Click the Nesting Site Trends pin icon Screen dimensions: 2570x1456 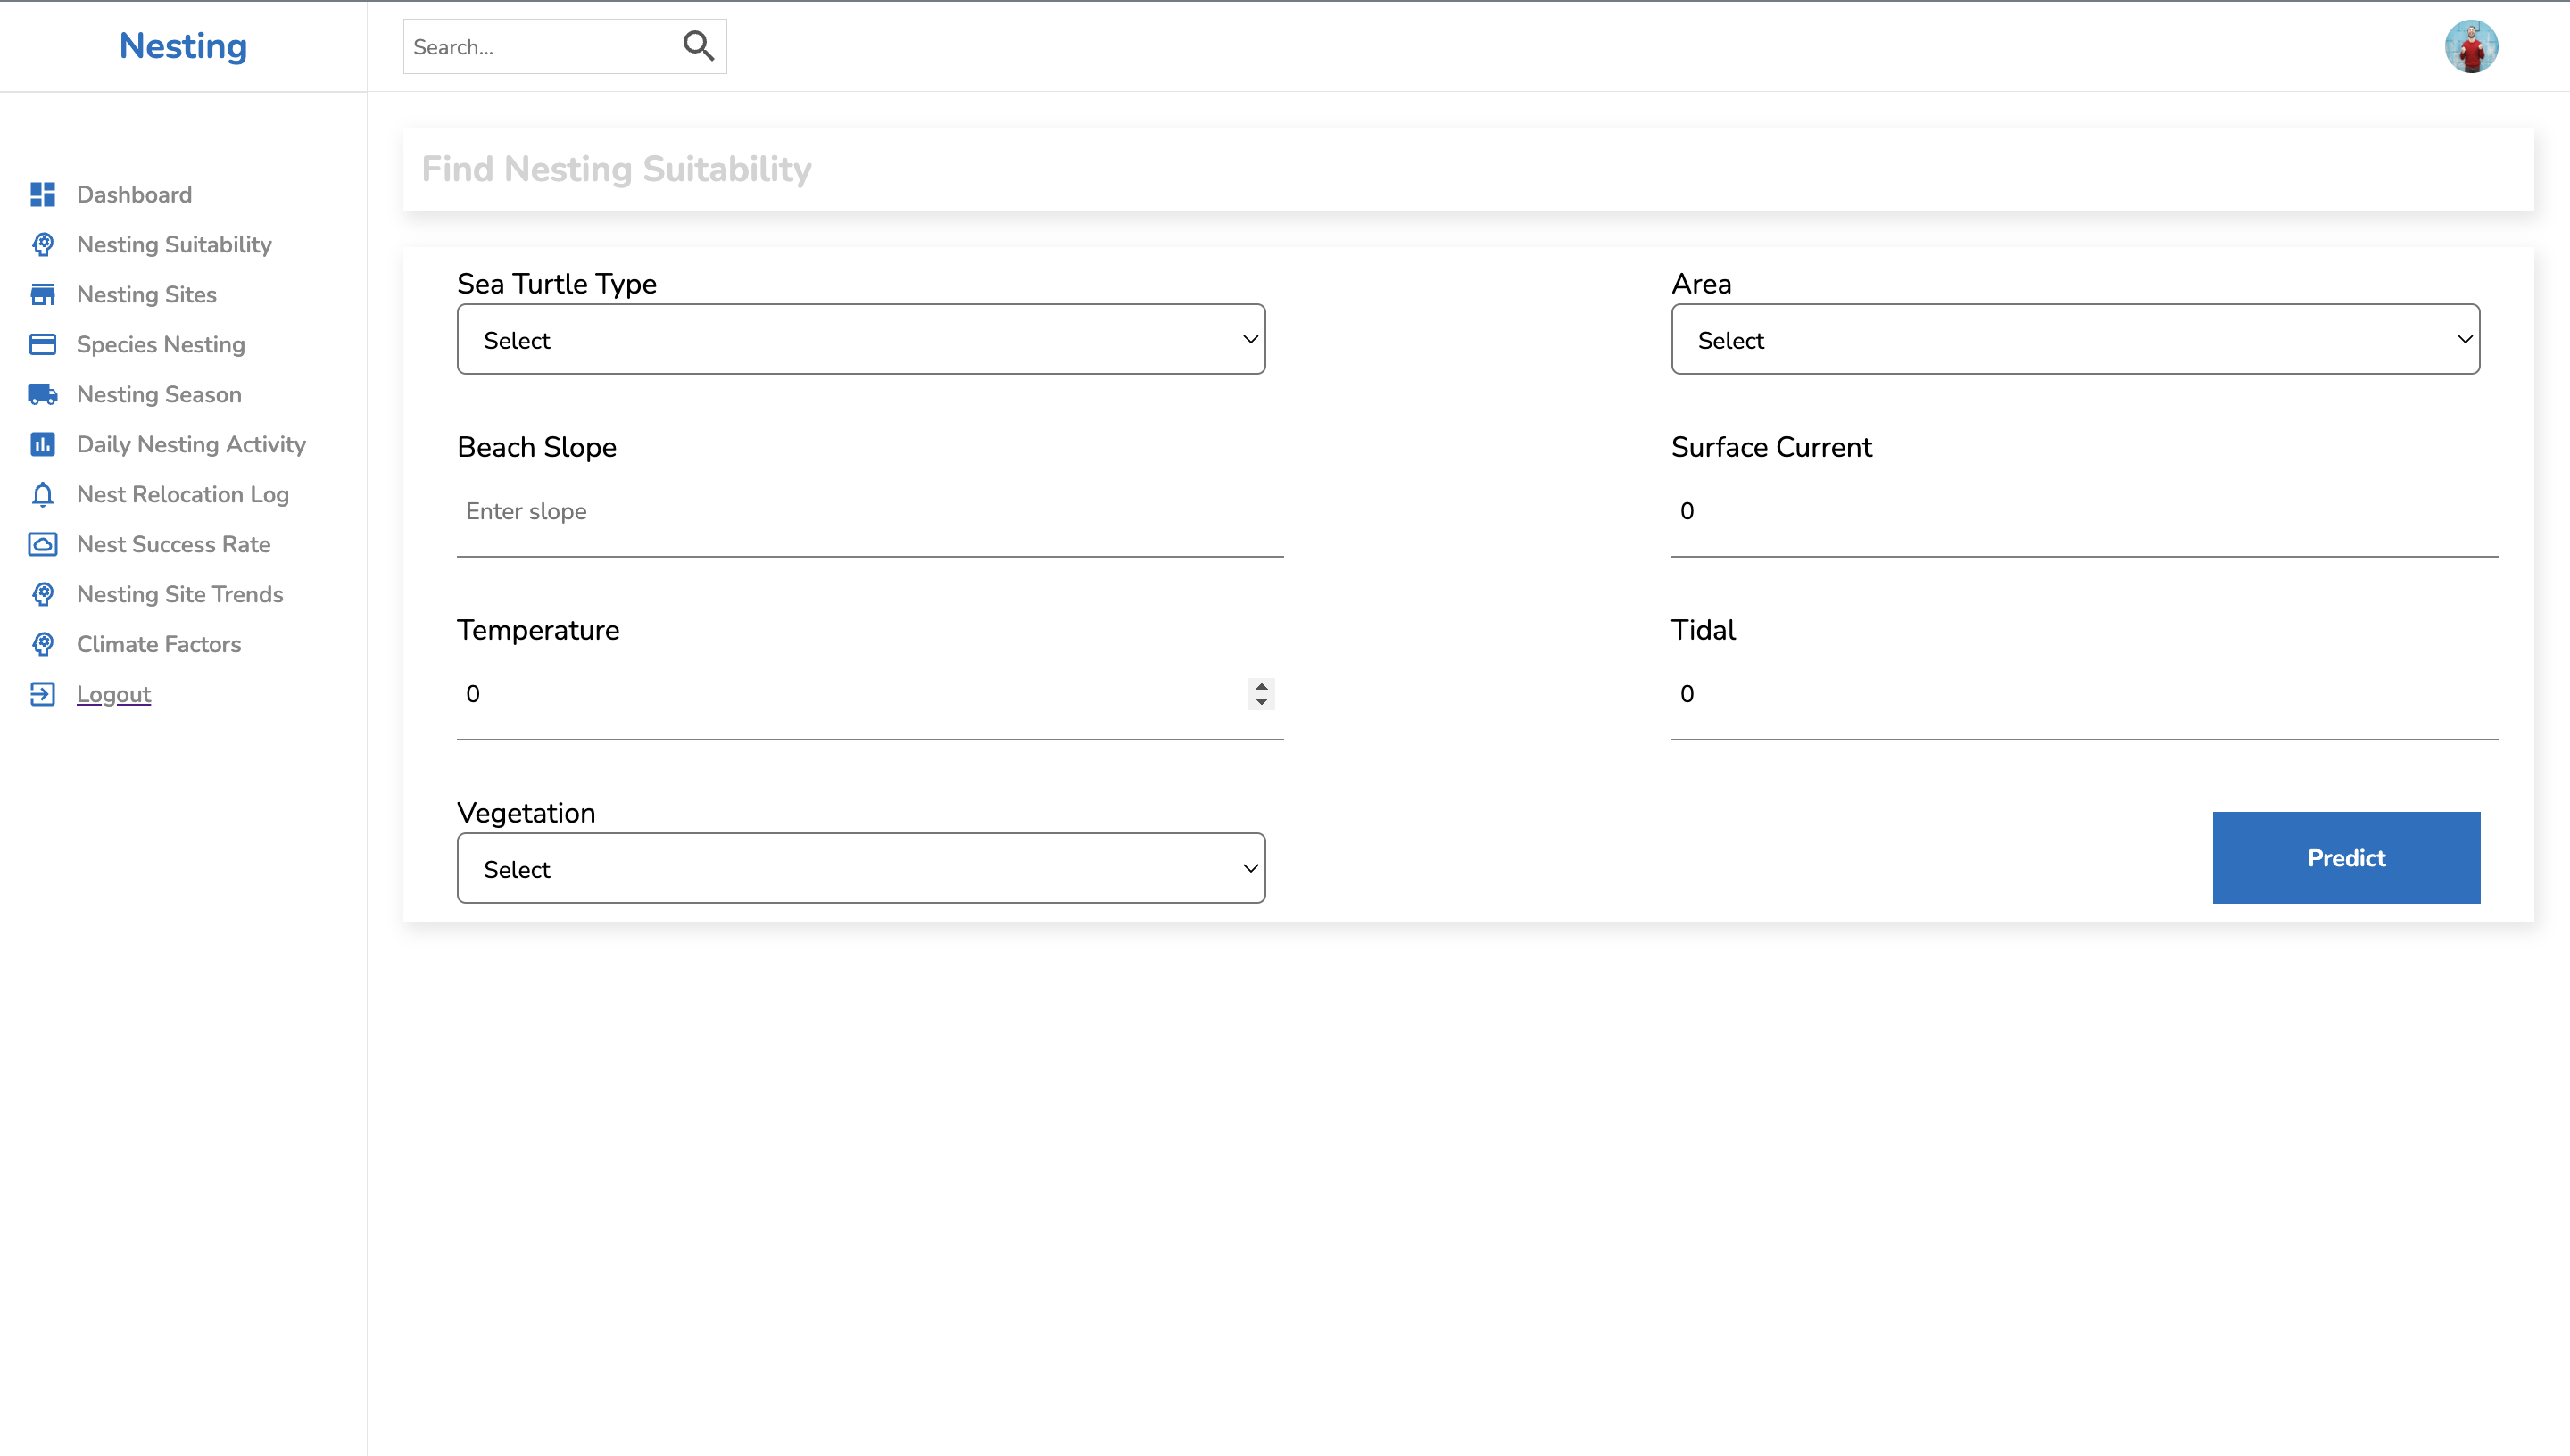pyautogui.click(x=42, y=594)
